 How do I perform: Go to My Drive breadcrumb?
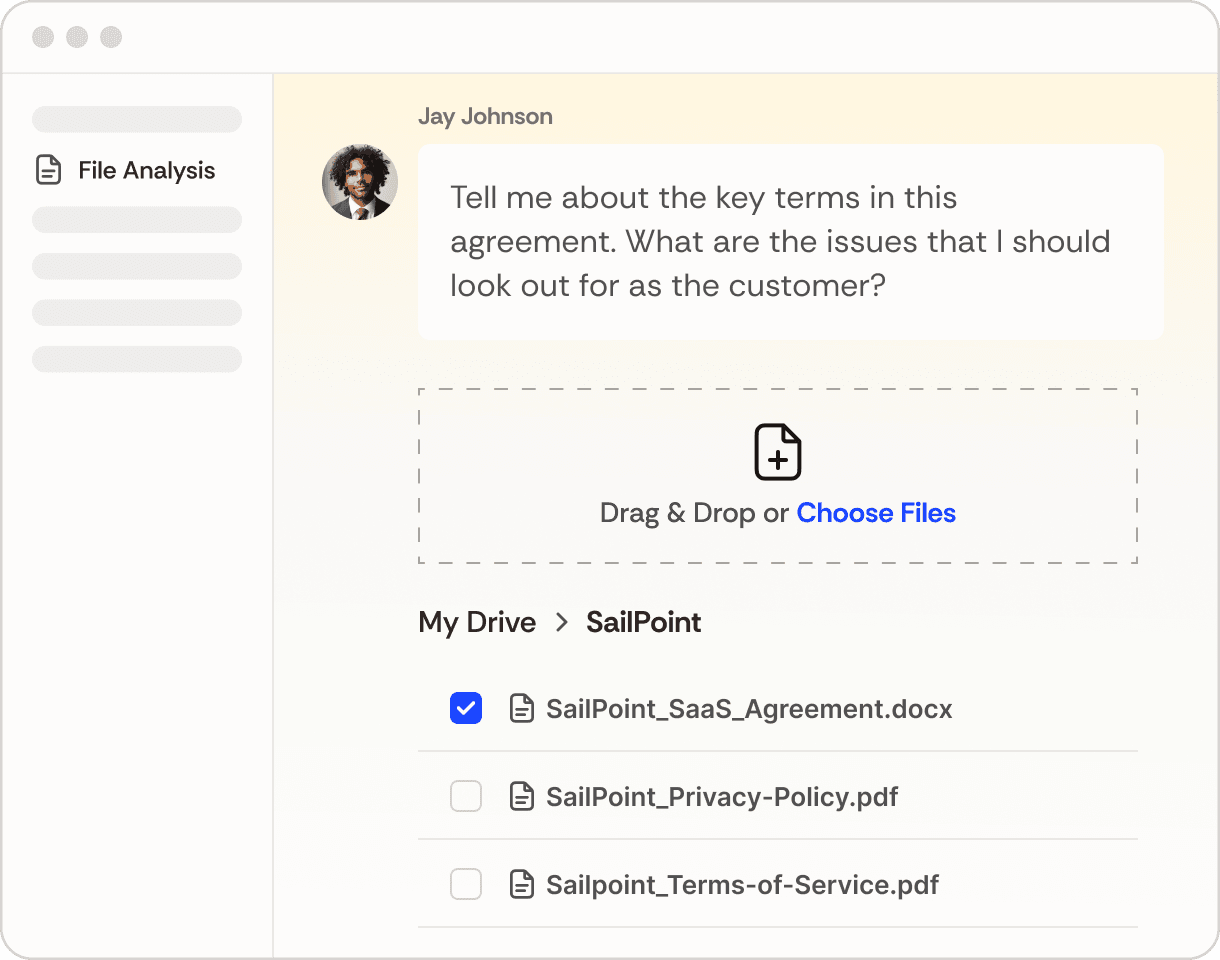(x=477, y=622)
